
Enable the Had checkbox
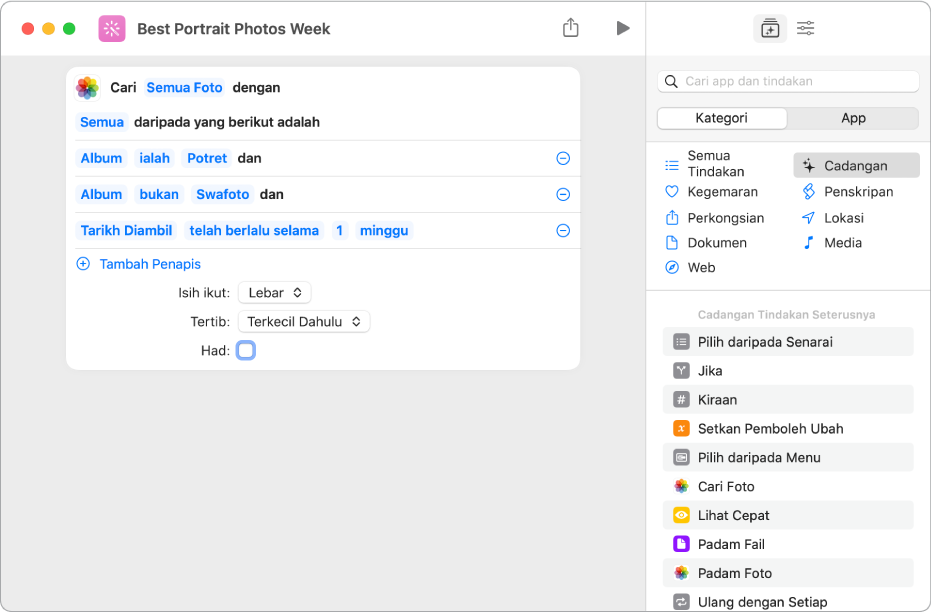tap(246, 350)
